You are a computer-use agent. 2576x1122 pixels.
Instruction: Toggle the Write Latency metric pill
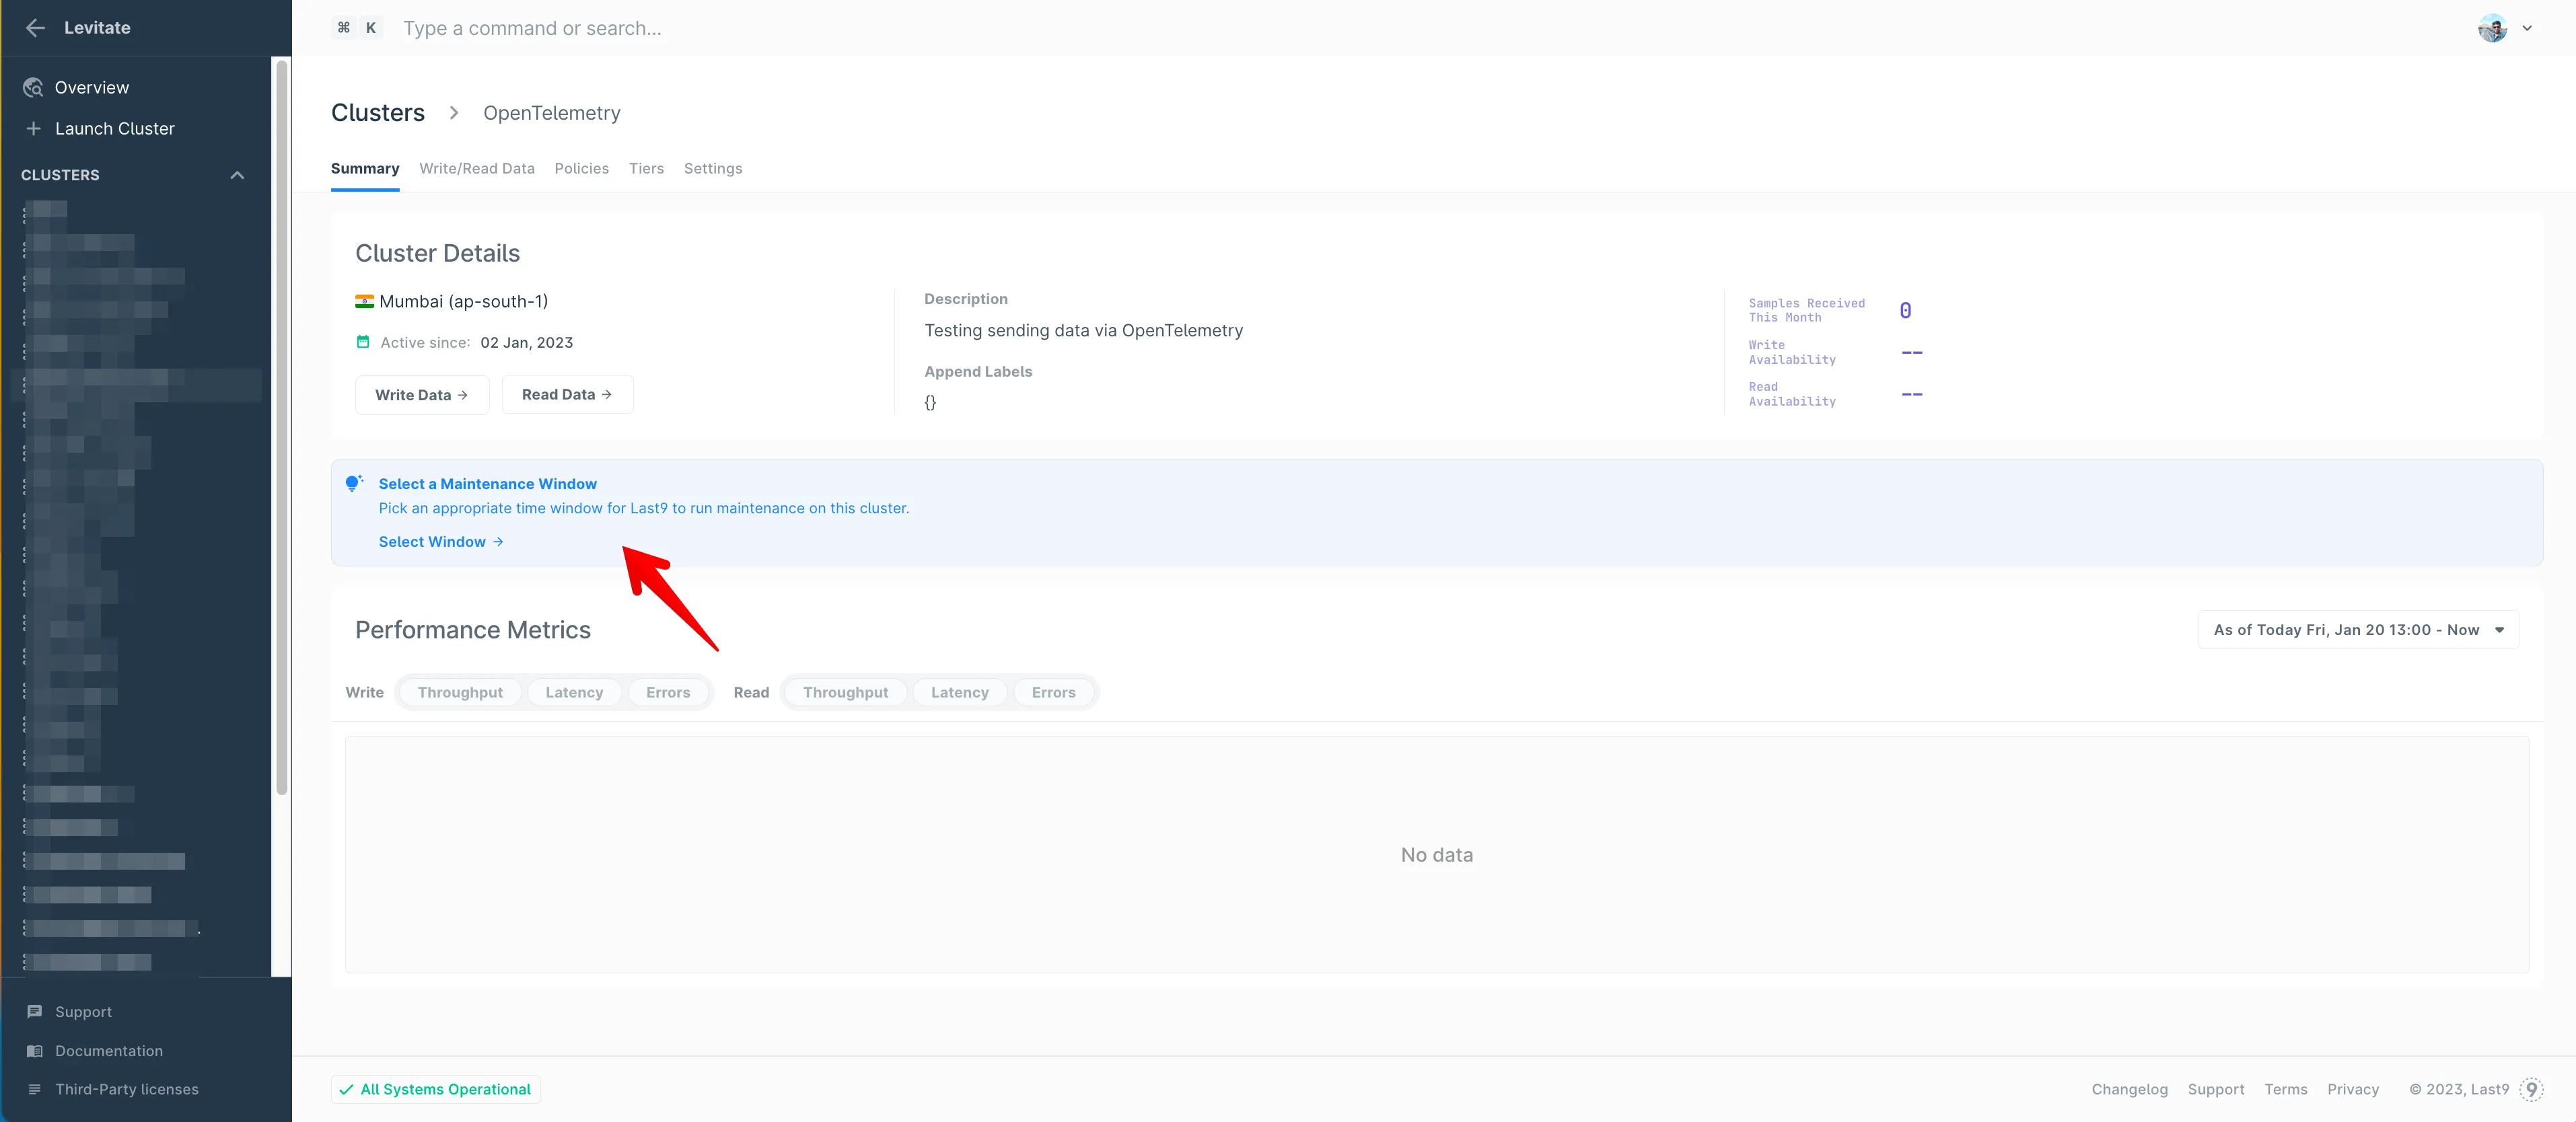574,692
